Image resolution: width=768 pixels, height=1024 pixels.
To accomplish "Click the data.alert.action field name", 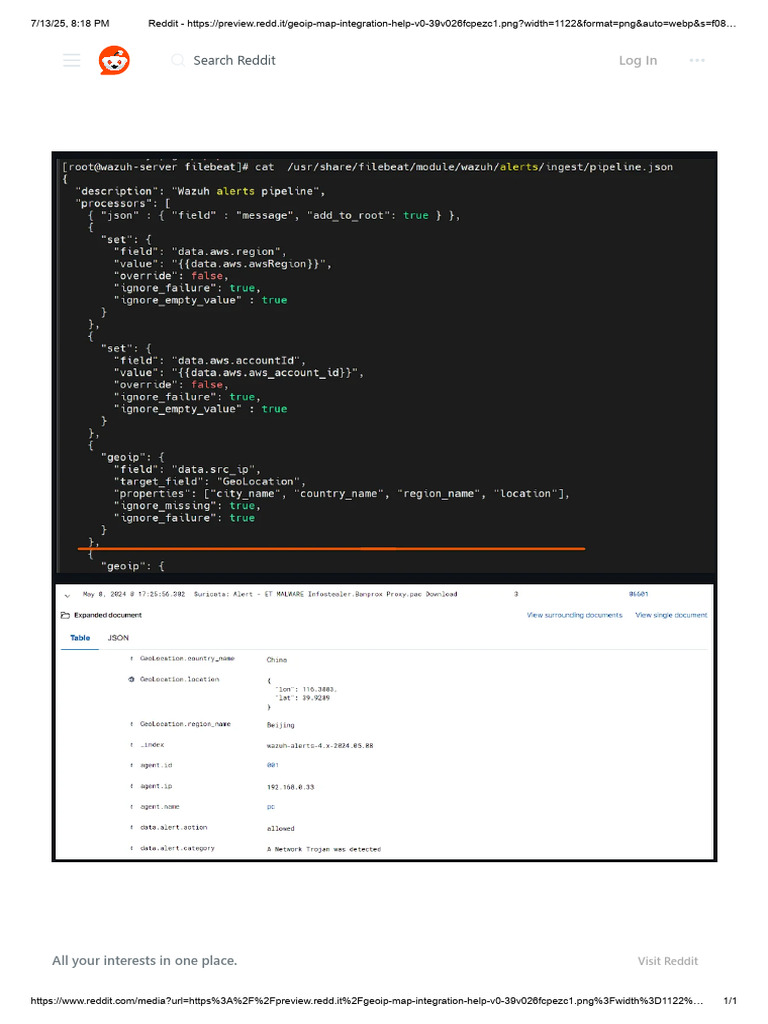I will (x=173, y=827).
